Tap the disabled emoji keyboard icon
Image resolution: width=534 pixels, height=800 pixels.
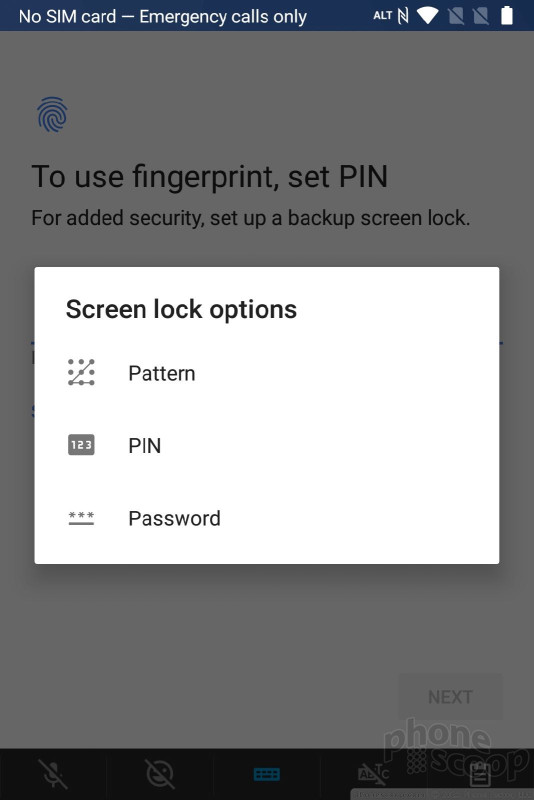pos(160,774)
